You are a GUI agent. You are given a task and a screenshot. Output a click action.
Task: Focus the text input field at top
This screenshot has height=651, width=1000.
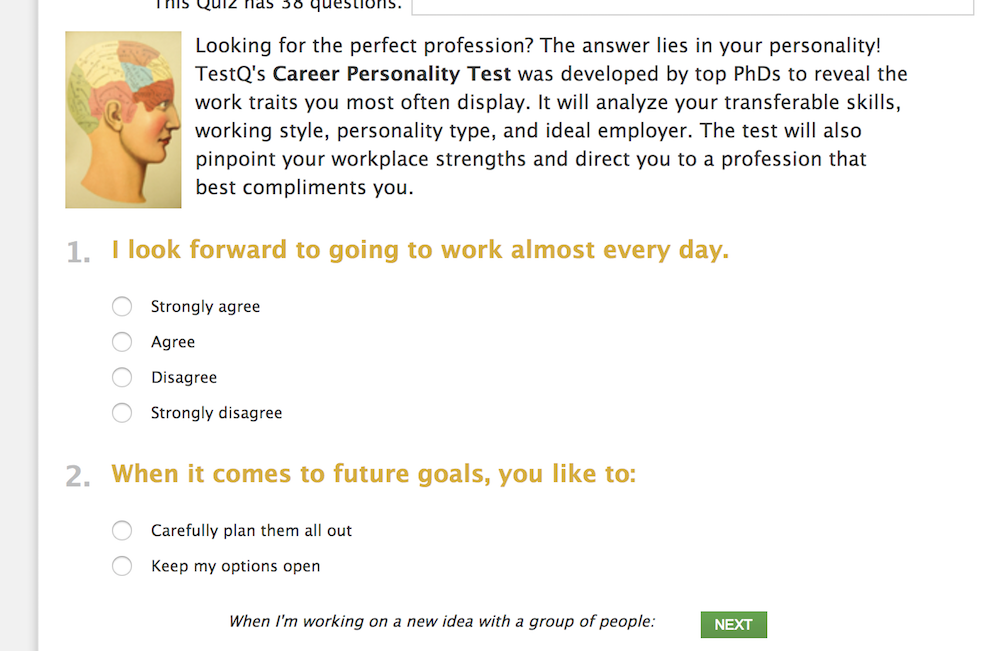pyautogui.click(x=692, y=6)
